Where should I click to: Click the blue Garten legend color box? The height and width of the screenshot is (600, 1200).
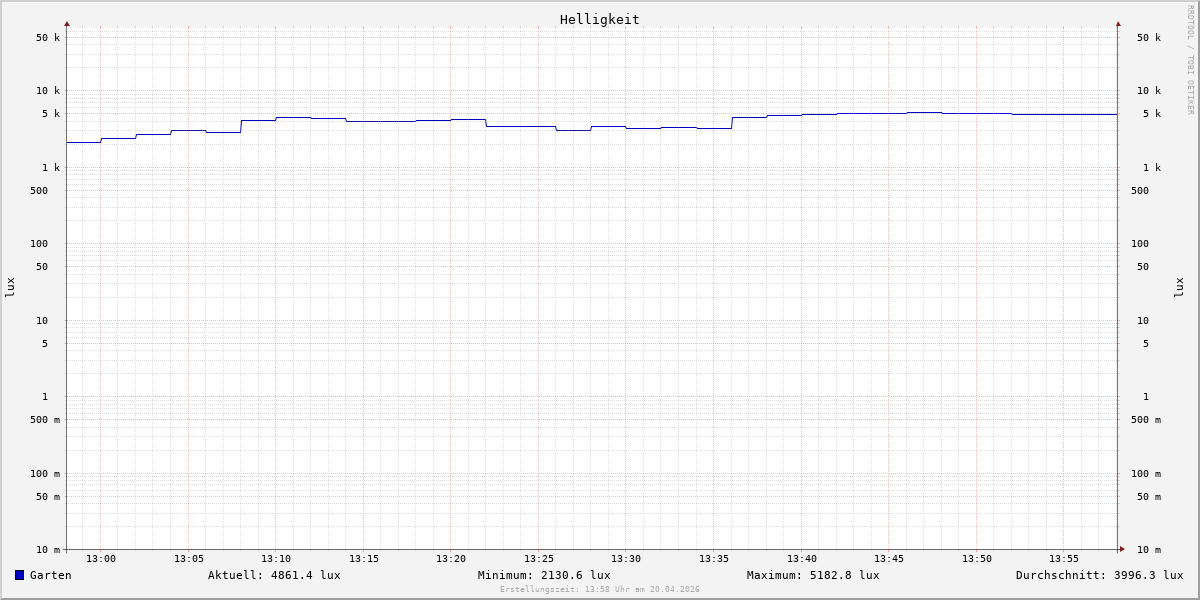[x=19, y=575]
